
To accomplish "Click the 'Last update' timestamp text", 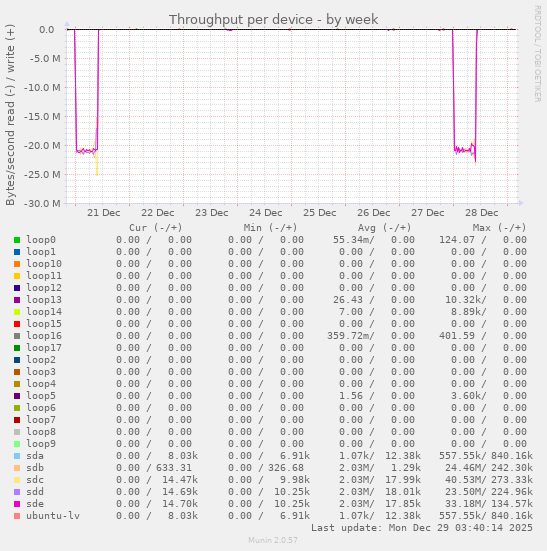I will (x=422, y=528).
